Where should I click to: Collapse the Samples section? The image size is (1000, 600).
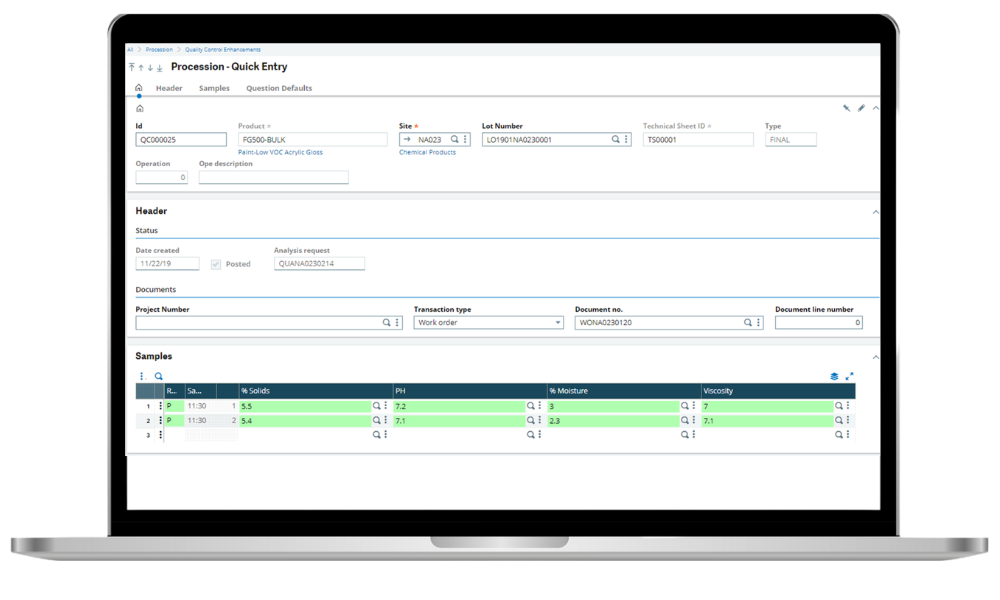coord(876,357)
